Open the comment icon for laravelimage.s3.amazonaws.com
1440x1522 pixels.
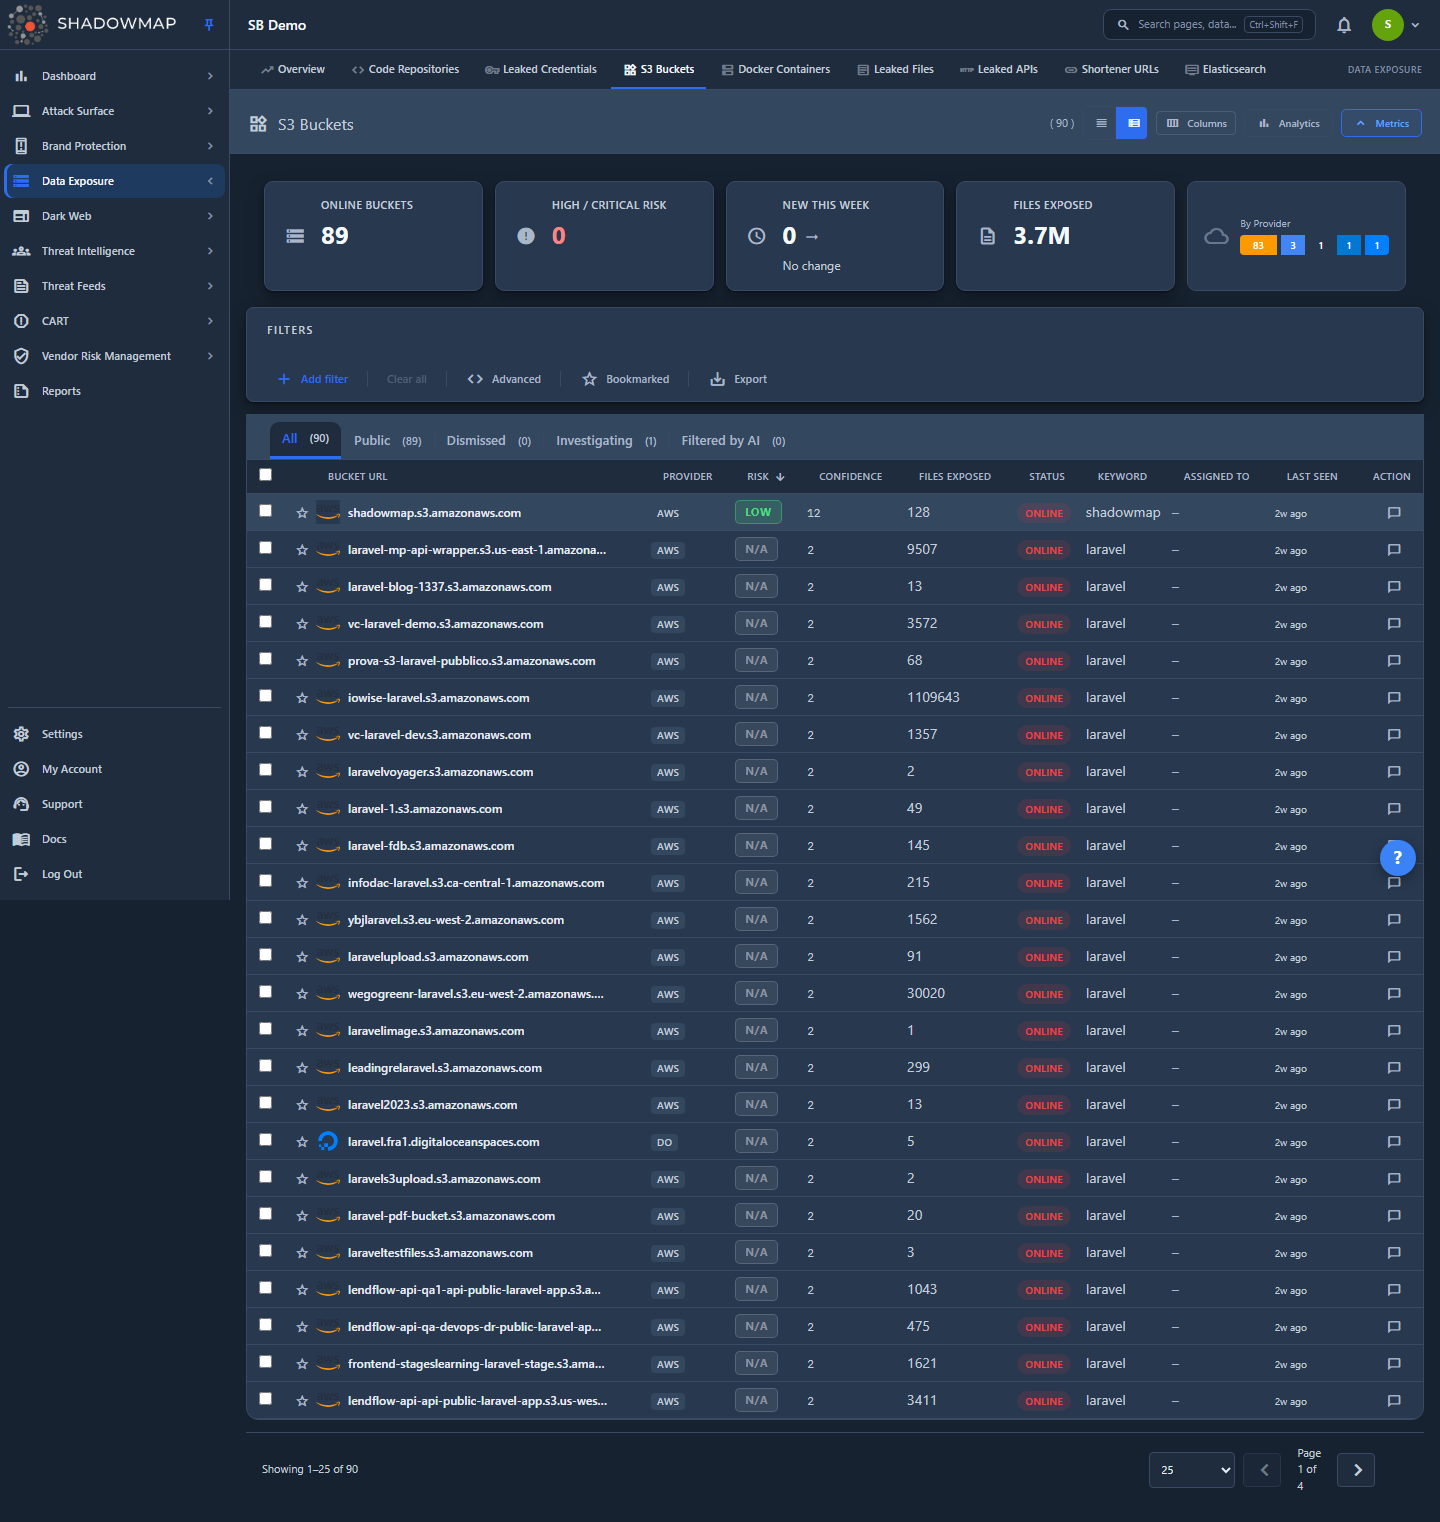[x=1394, y=1031]
